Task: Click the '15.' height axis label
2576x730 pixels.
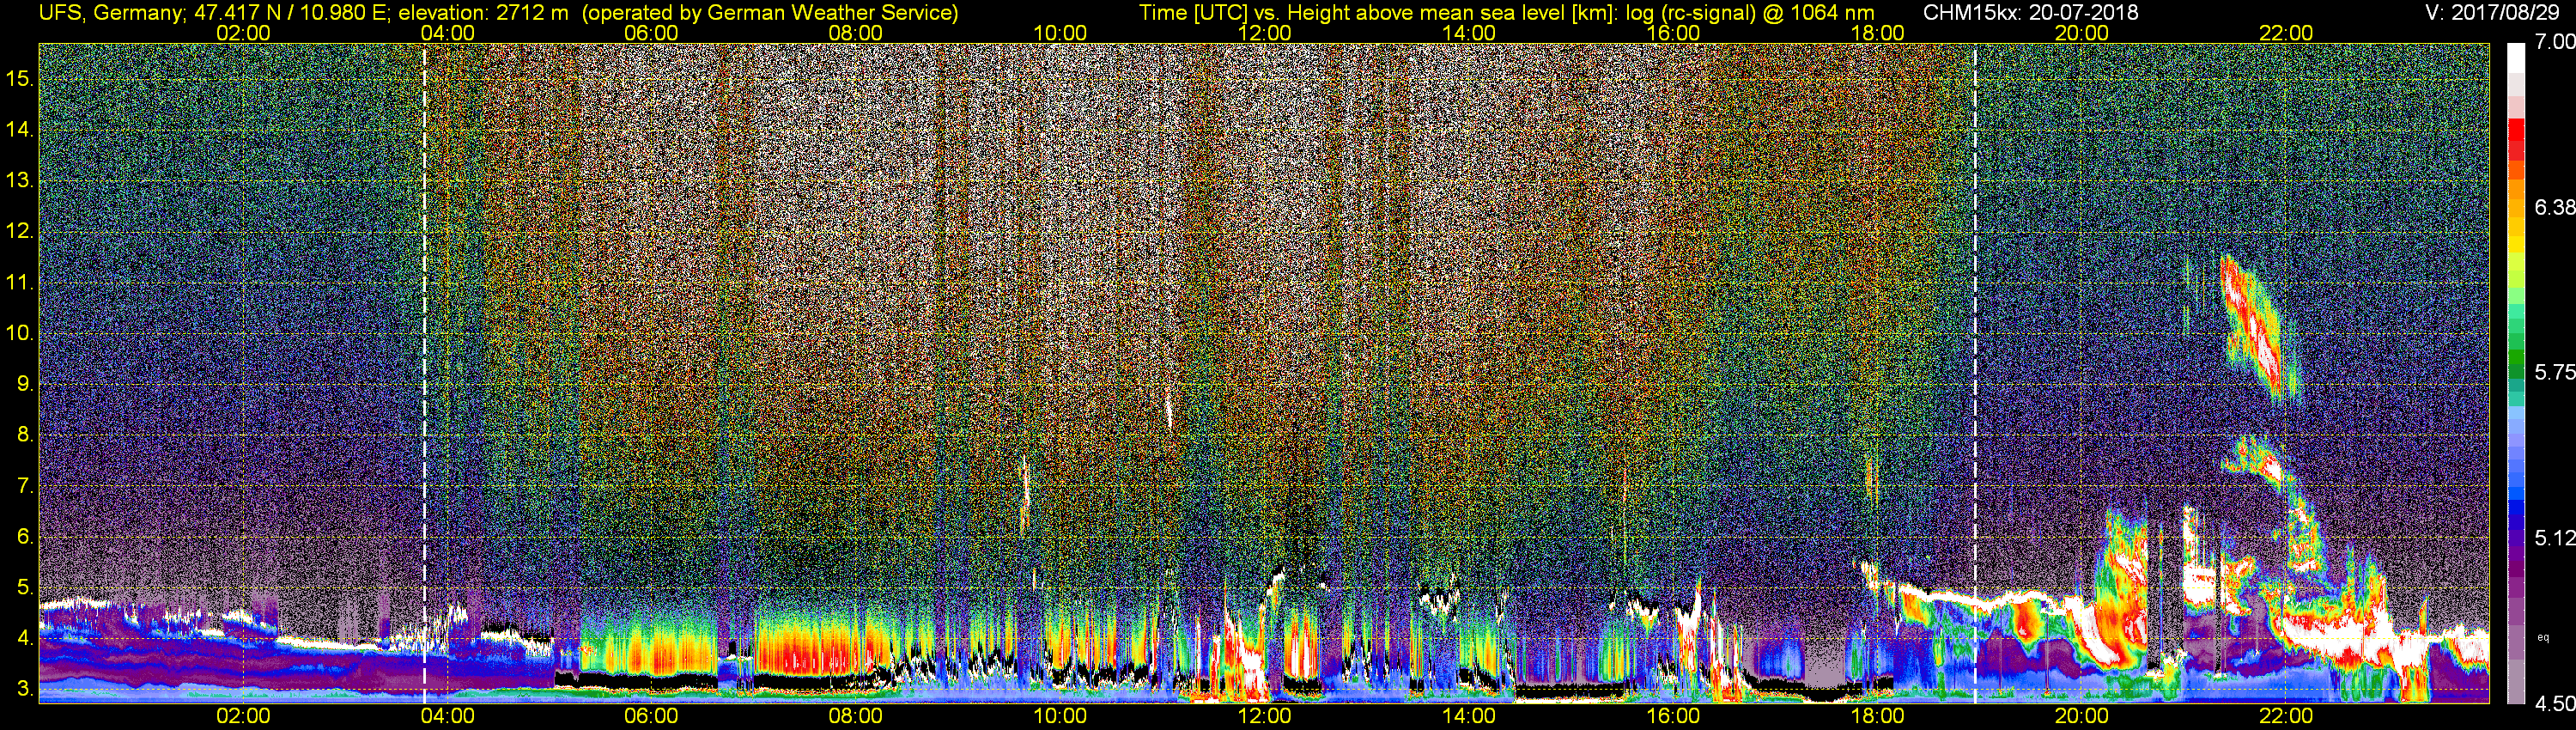Action: click(x=20, y=78)
